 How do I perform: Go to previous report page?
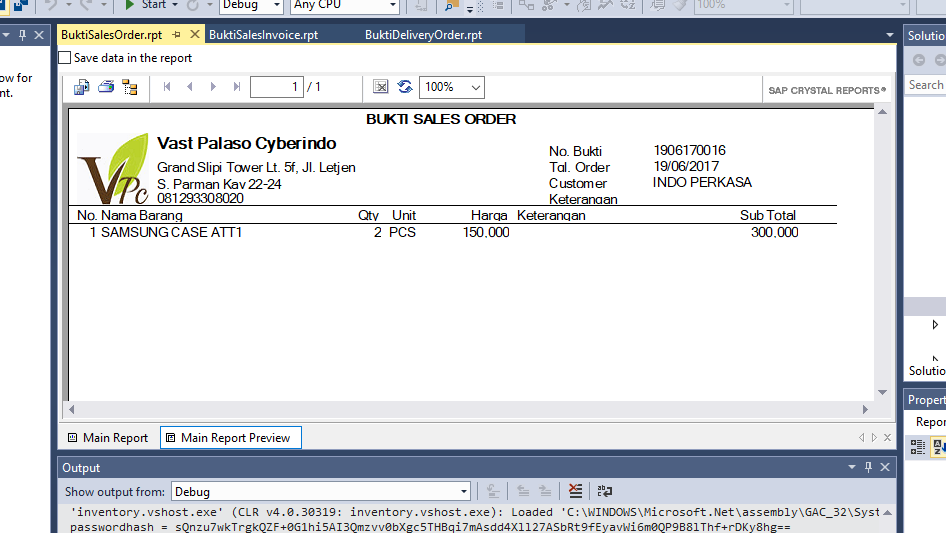coord(189,87)
